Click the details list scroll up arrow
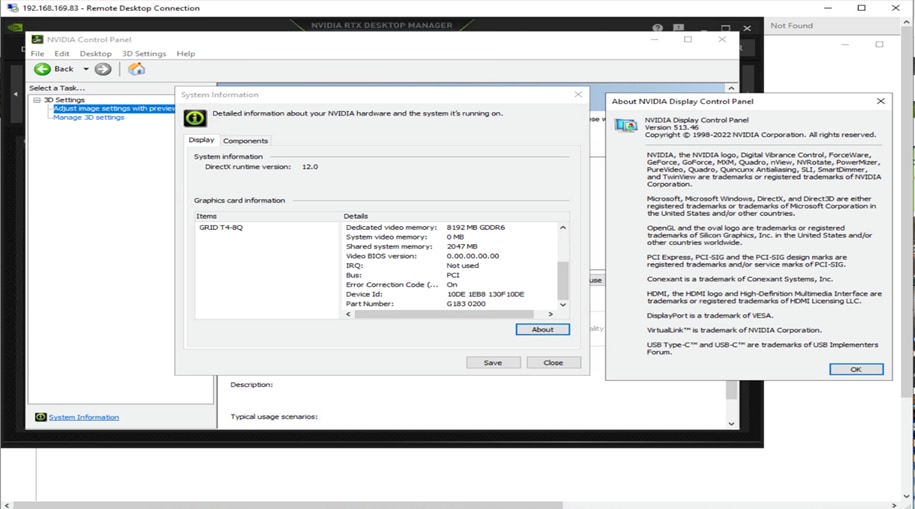Image resolution: width=915 pixels, height=509 pixels. coord(563,228)
